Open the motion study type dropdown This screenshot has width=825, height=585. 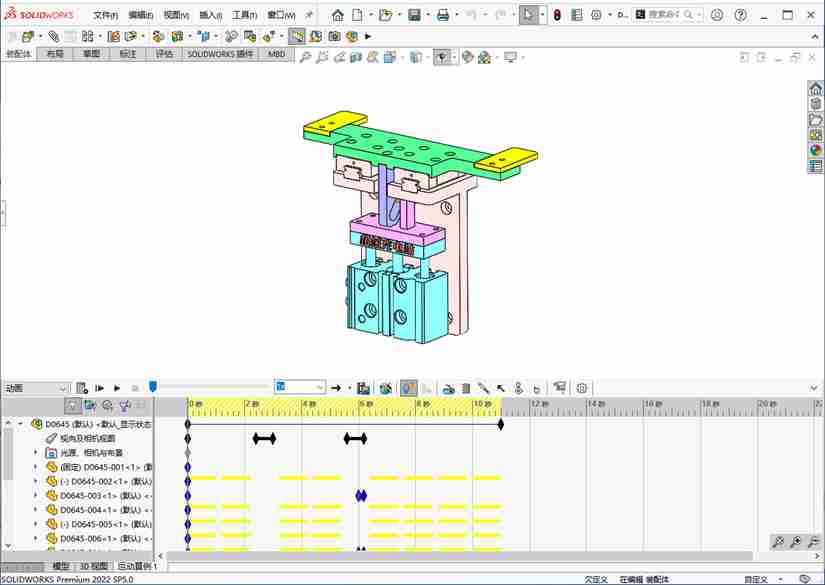(63, 388)
